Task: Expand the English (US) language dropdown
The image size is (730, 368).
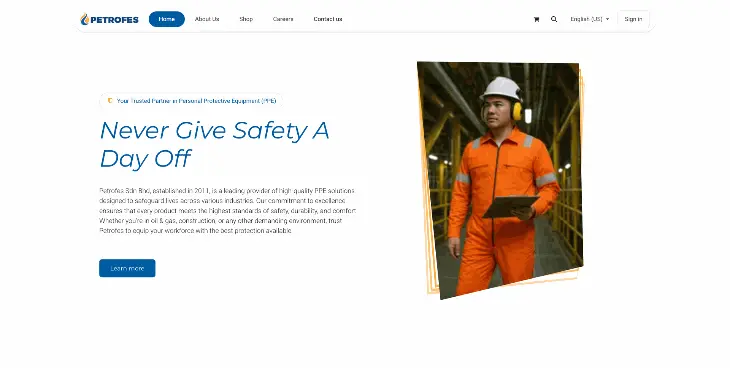Action: pos(589,19)
